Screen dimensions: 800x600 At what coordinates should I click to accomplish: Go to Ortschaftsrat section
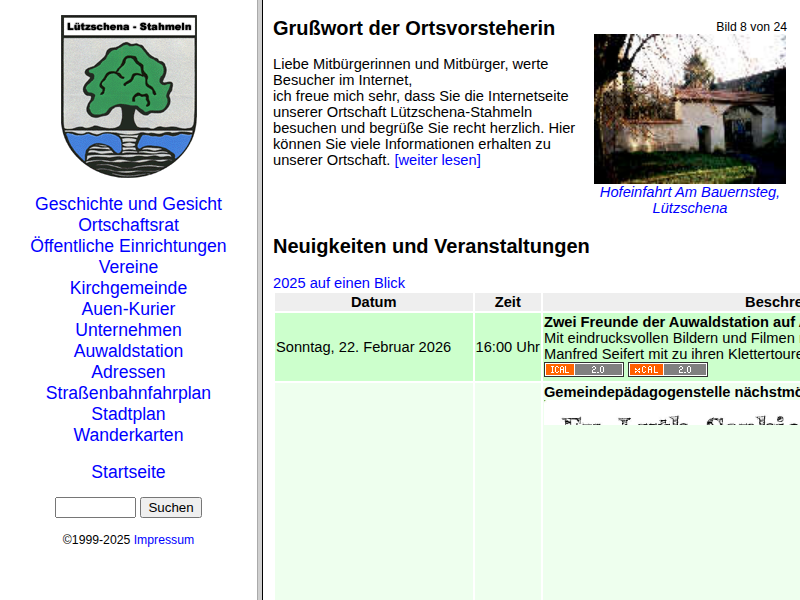(x=128, y=225)
